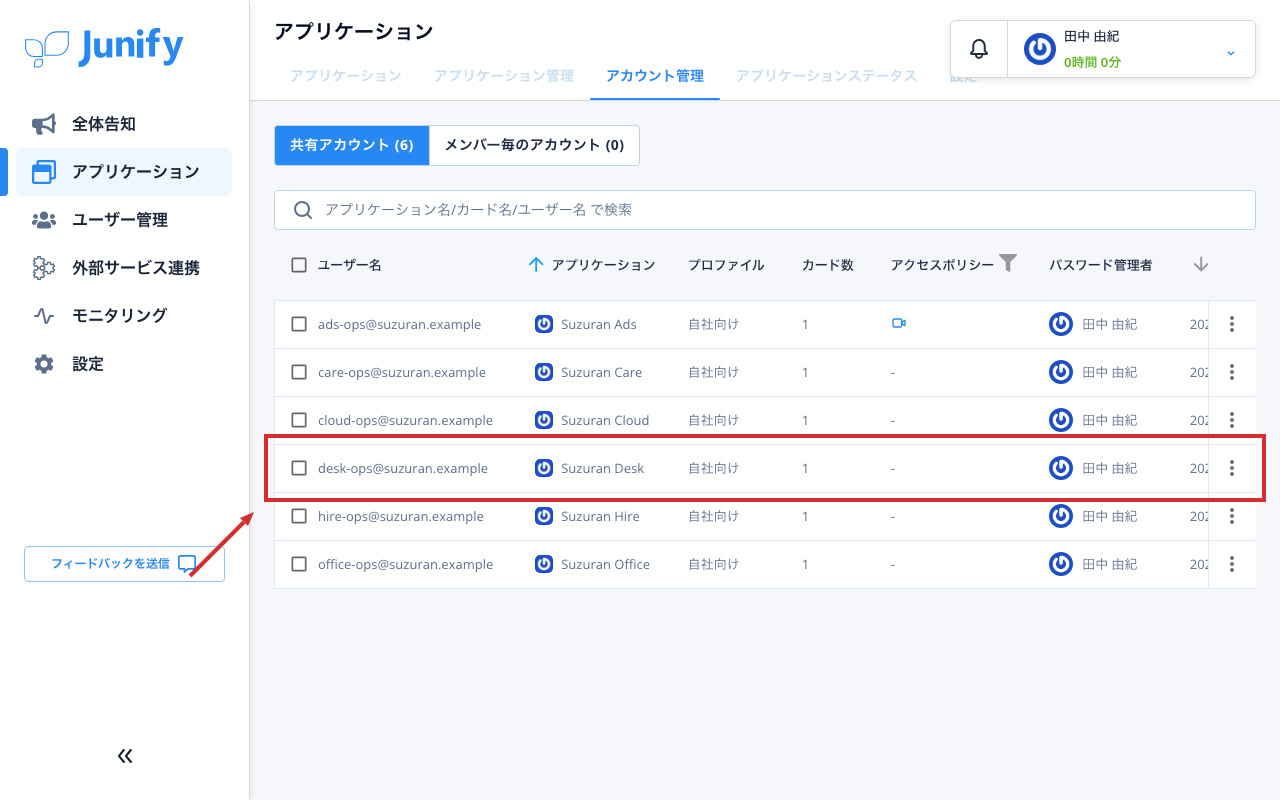Open kebab menu for ads-ops row
This screenshot has height=800, width=1280.
tap(1232, 324)
